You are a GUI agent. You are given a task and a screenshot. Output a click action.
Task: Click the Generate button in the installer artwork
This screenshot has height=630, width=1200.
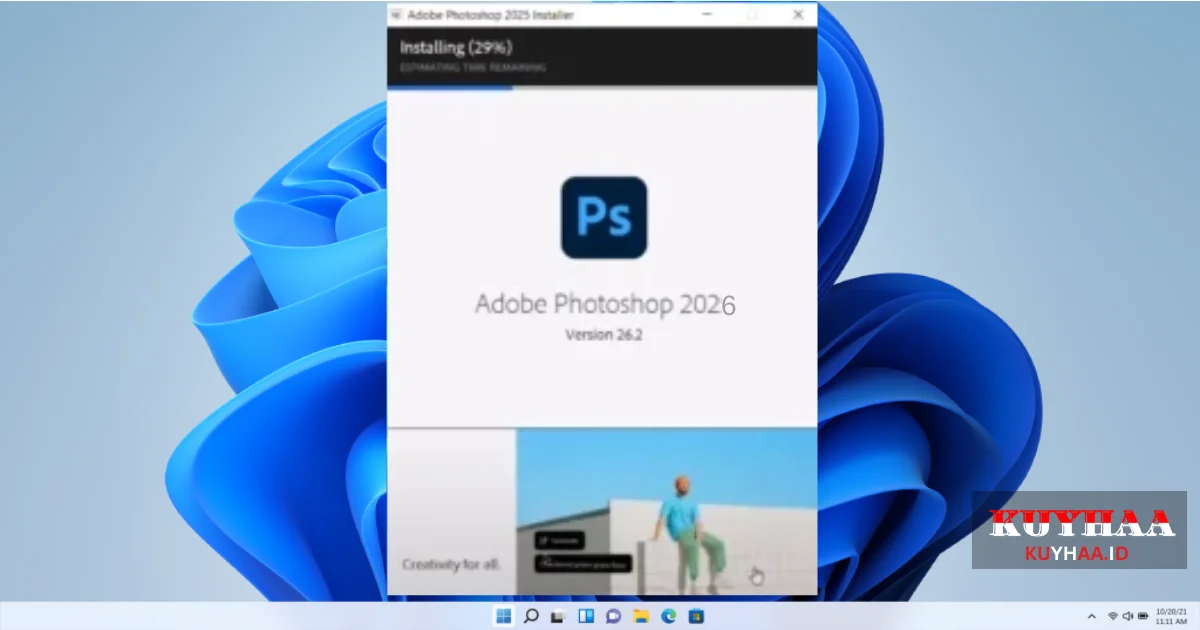point(558,540)
